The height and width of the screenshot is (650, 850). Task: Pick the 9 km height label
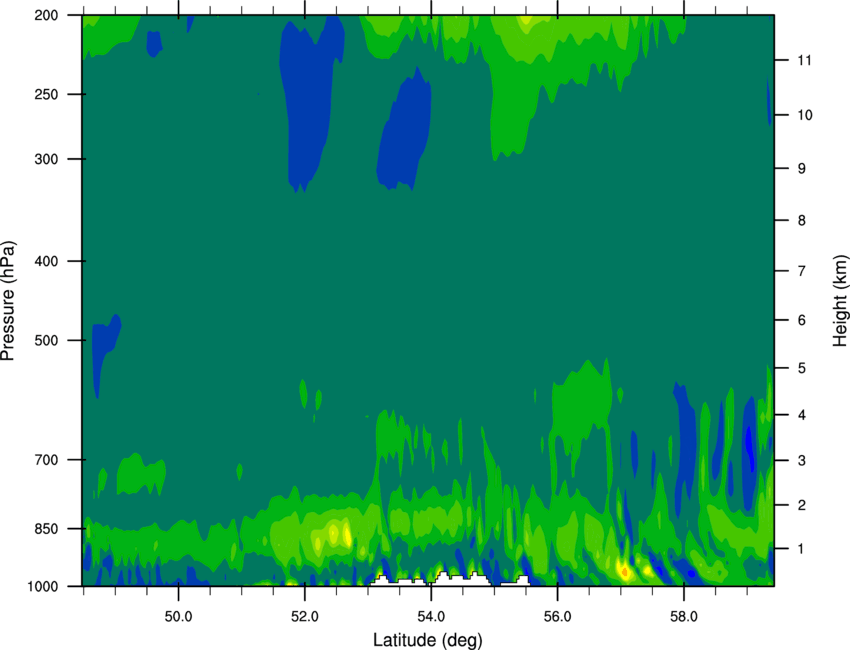point(801,168)
